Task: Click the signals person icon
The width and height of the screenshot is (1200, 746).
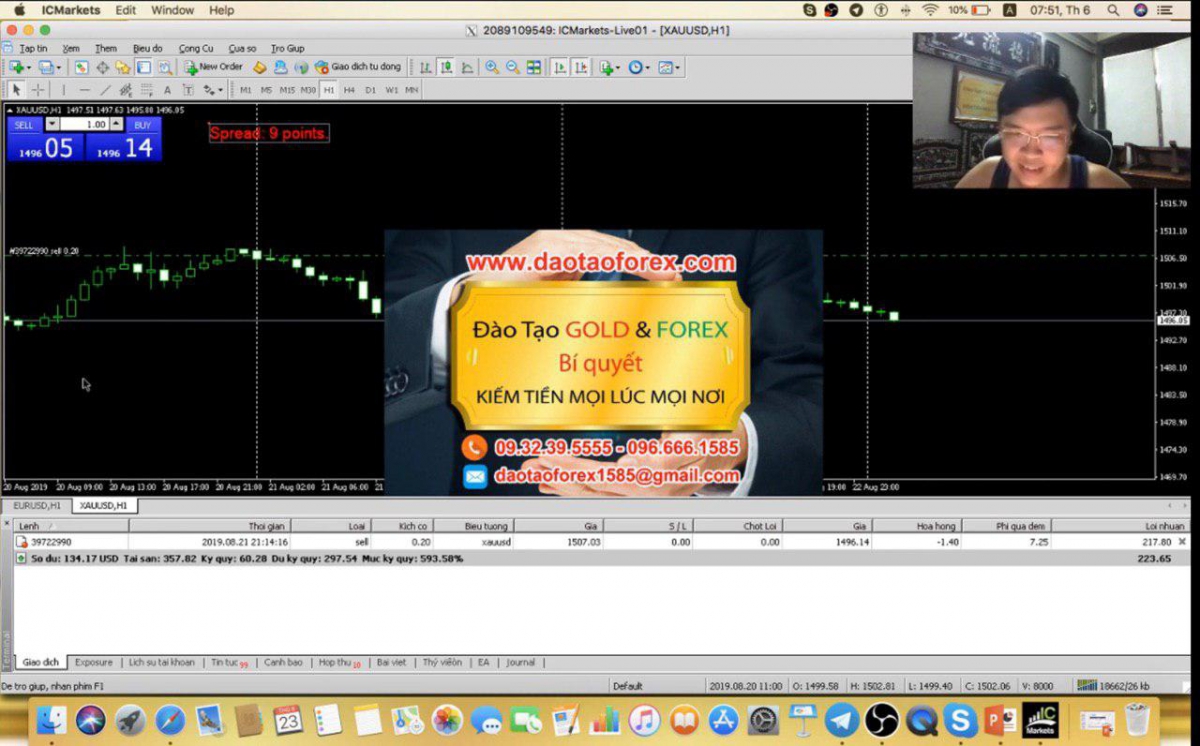Action: [280, 67]
